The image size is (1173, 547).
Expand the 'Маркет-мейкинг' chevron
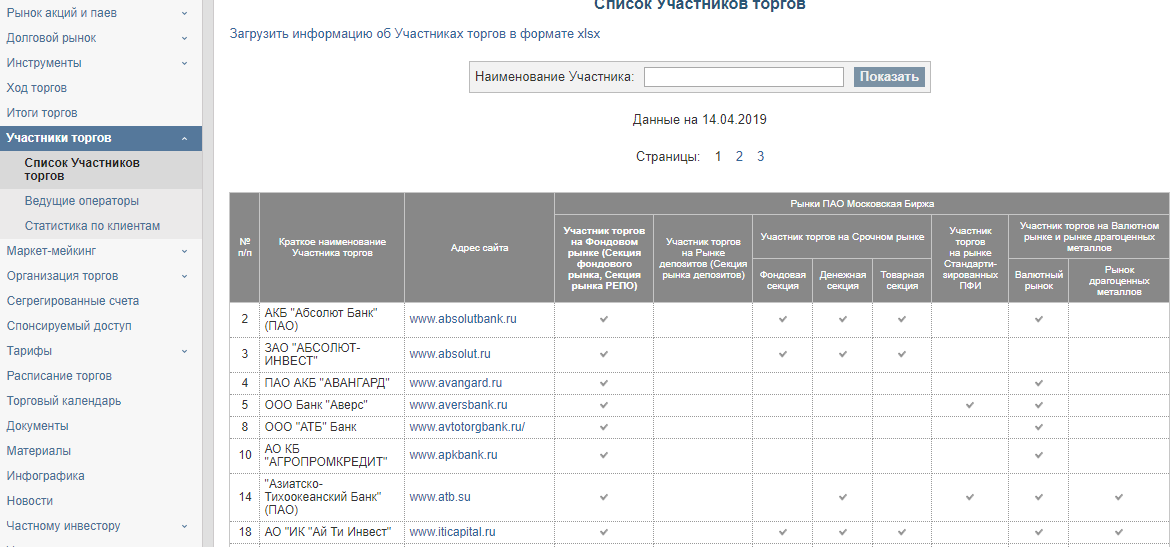coord(185,251)
